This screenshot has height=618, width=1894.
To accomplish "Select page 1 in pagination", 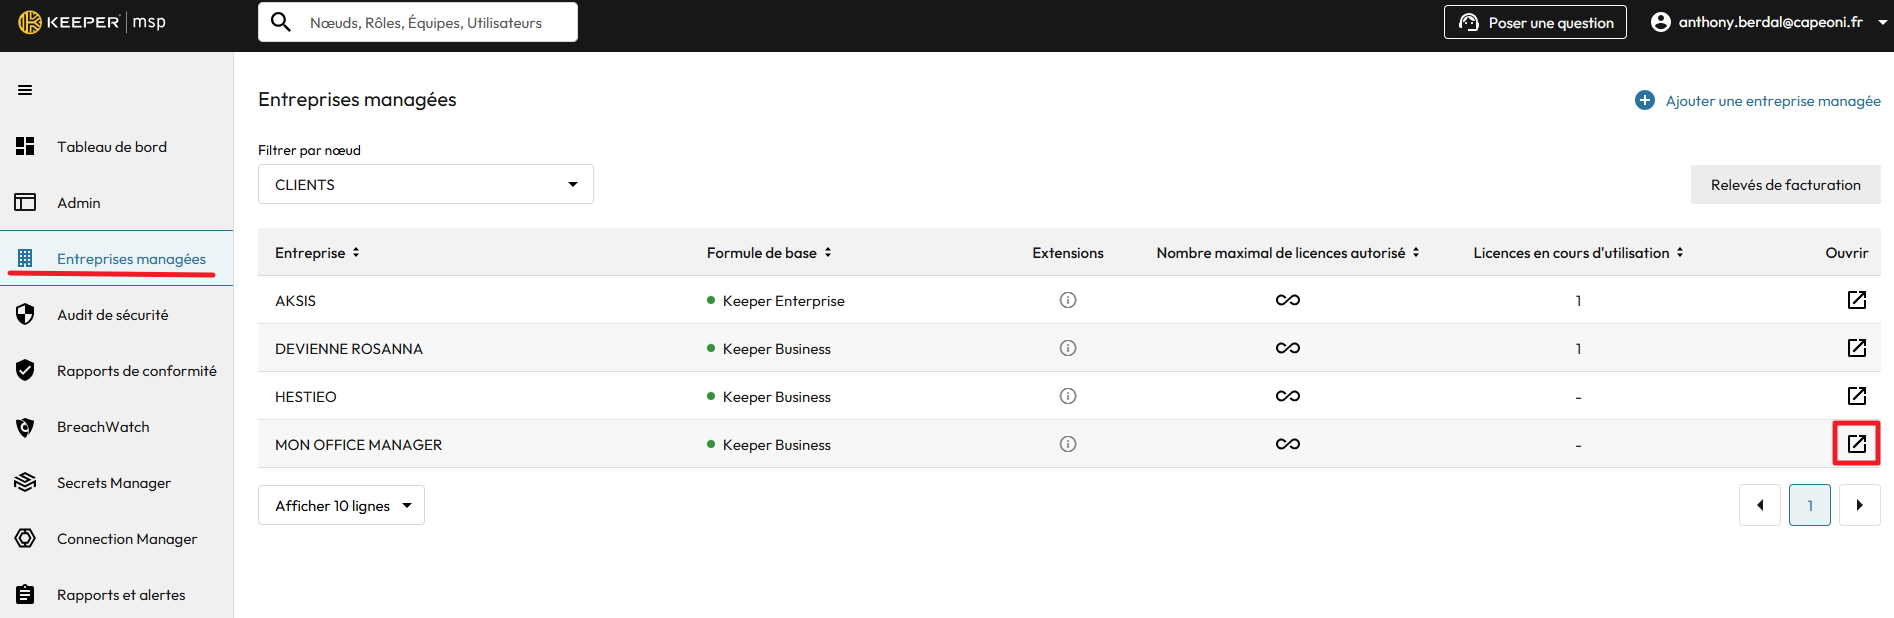I will [x=1810, y=505].
